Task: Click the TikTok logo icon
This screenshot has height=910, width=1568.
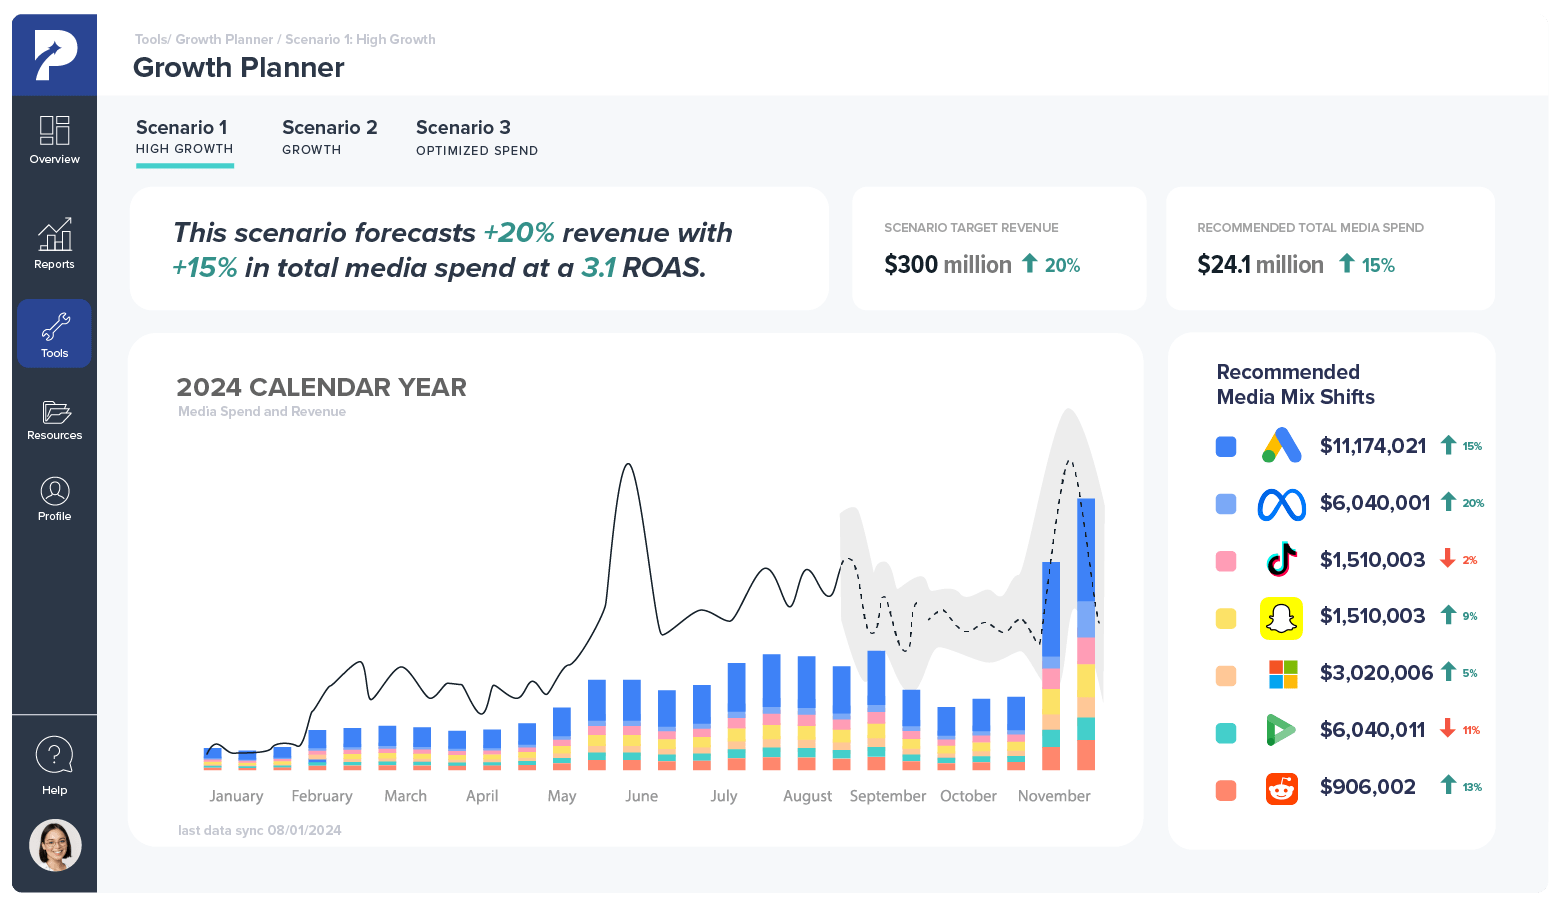Action: click(1281, 560)
